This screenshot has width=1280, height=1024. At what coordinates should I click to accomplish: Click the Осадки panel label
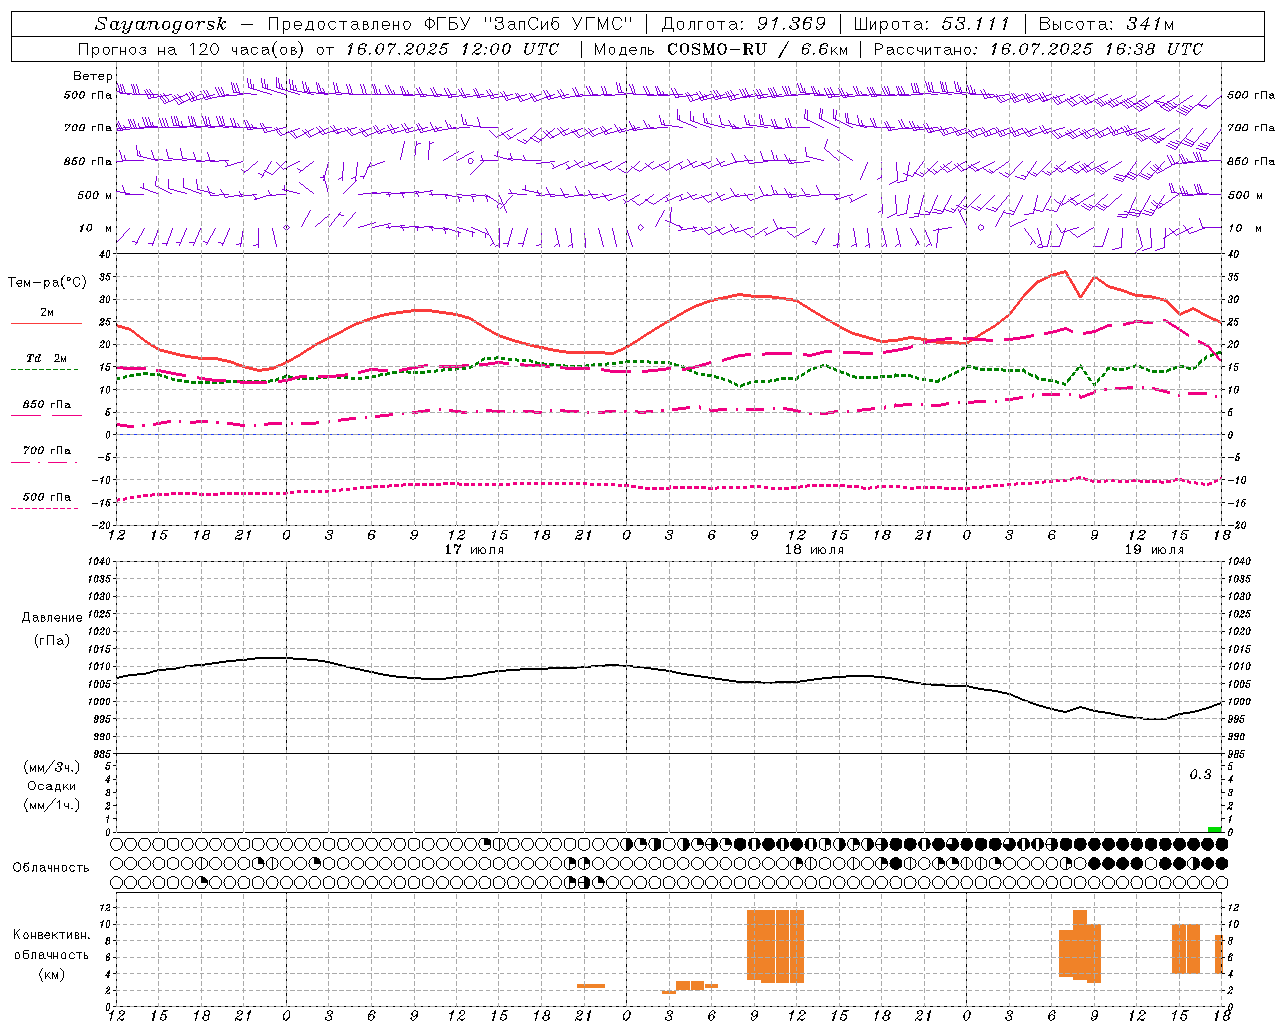coord(52,786)
